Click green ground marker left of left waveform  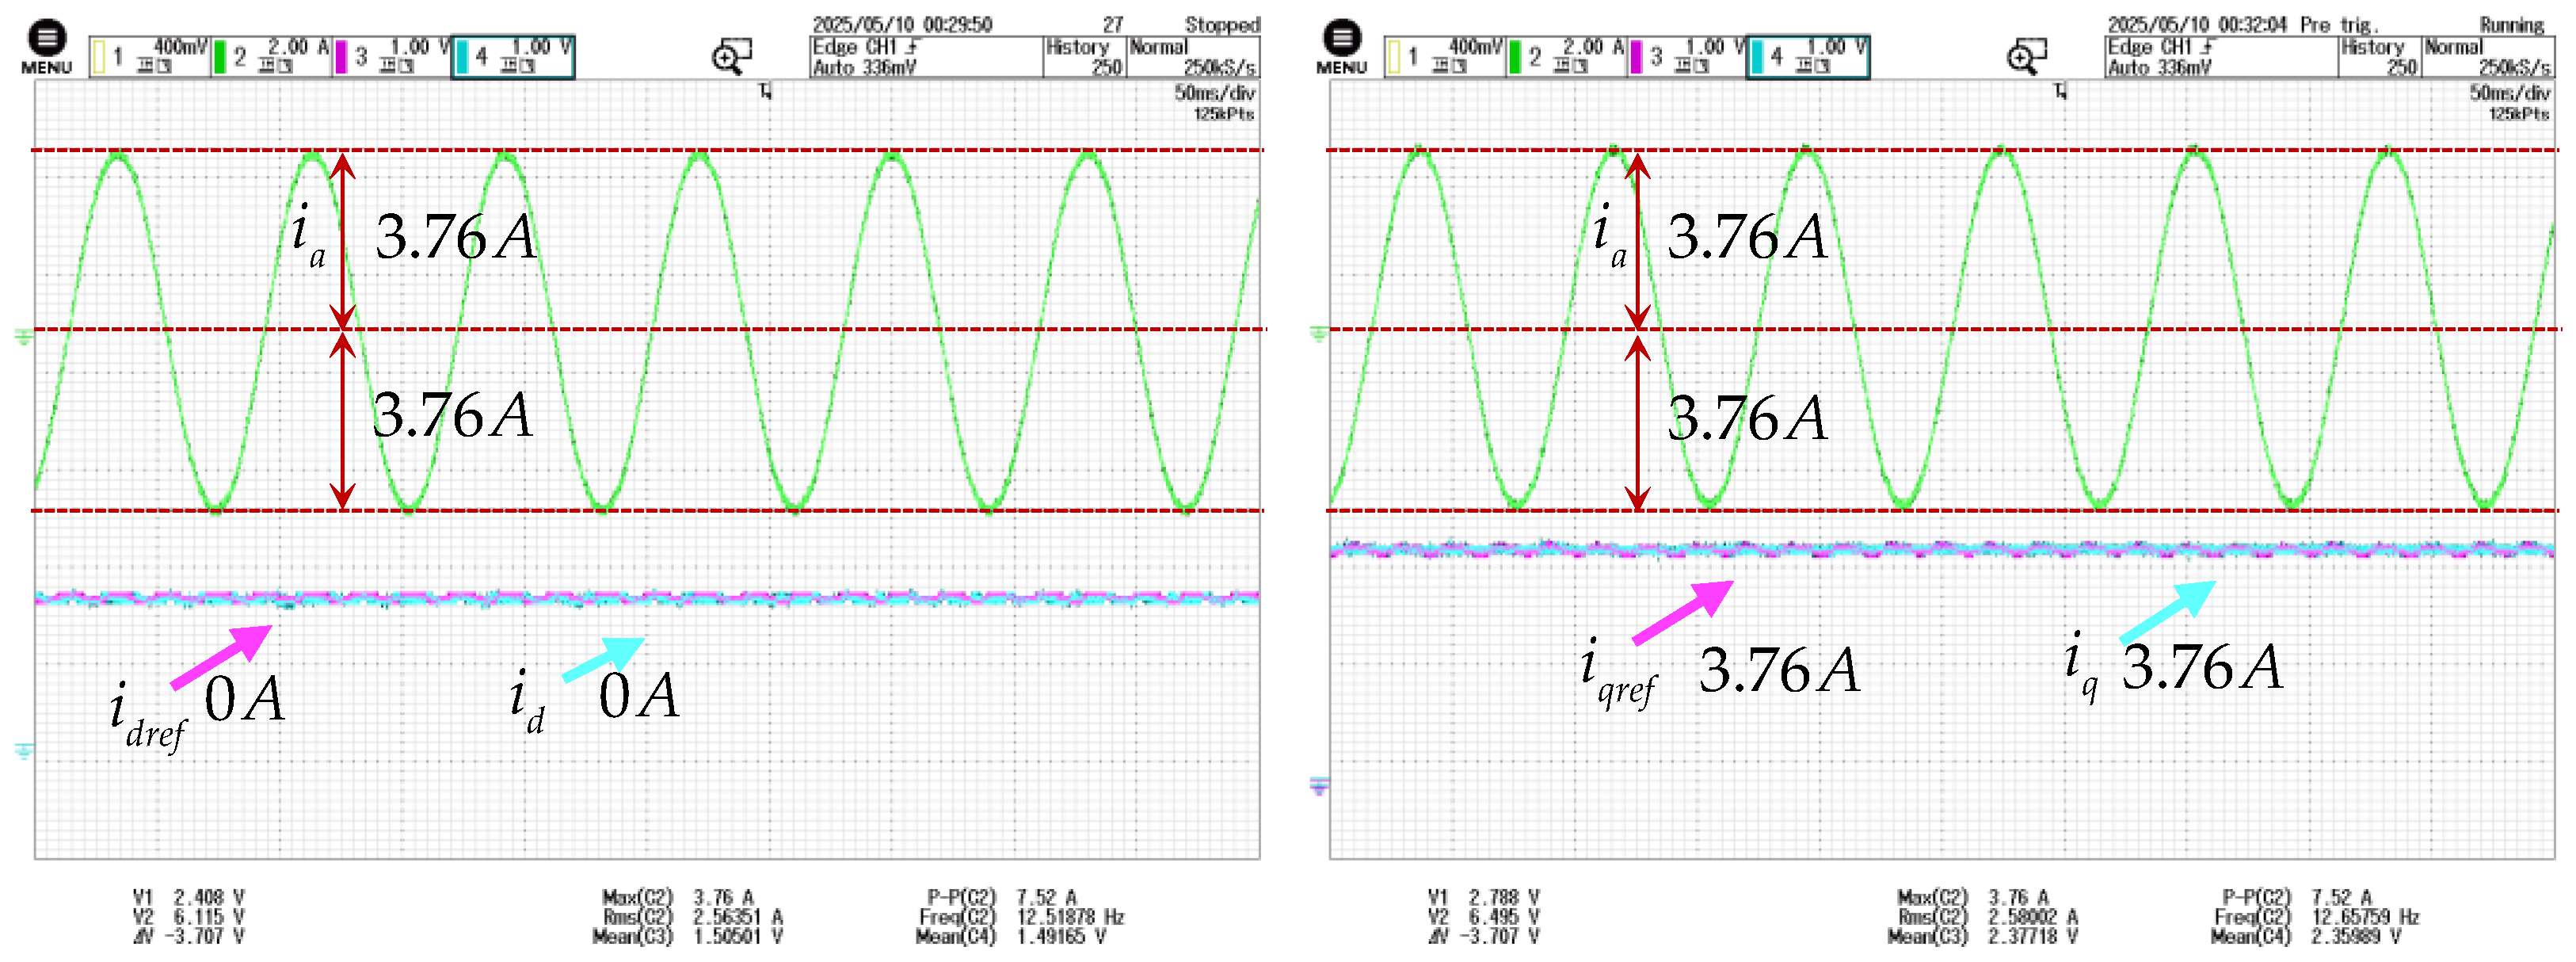(23, 338)
